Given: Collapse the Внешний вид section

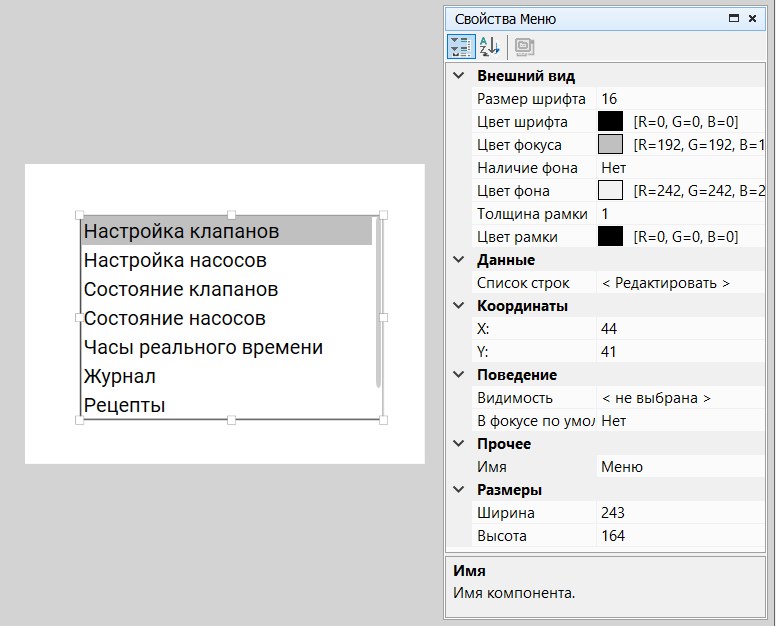Looking at the screenshot, I should tap(458, 76).
